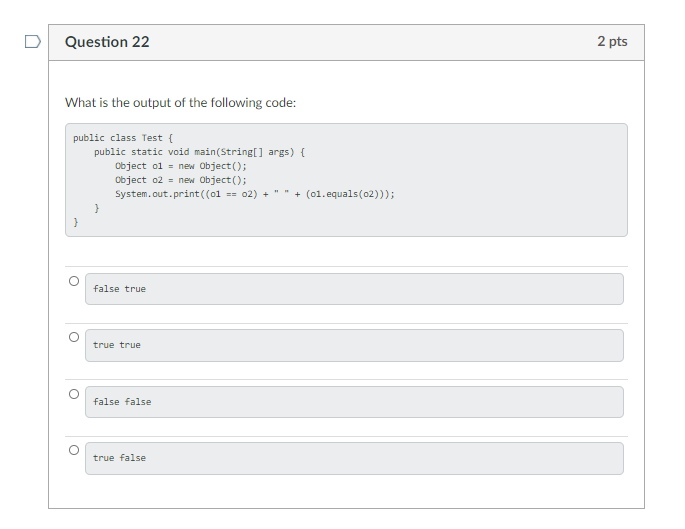Viewport: 685px width, 529px height.
Task: Click the "false true" answer text box
Action: tap(354, 289)
